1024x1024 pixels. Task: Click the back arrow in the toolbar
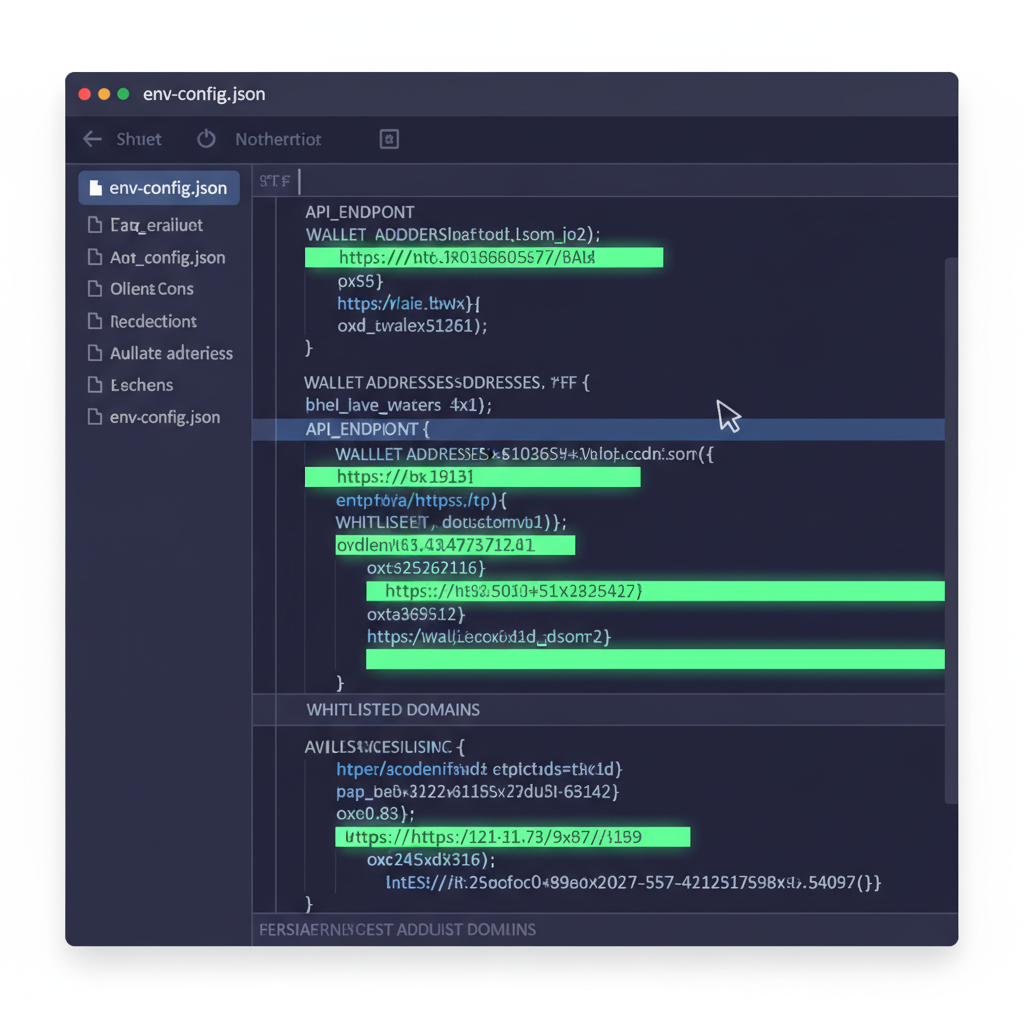click(x=91, y=139)
